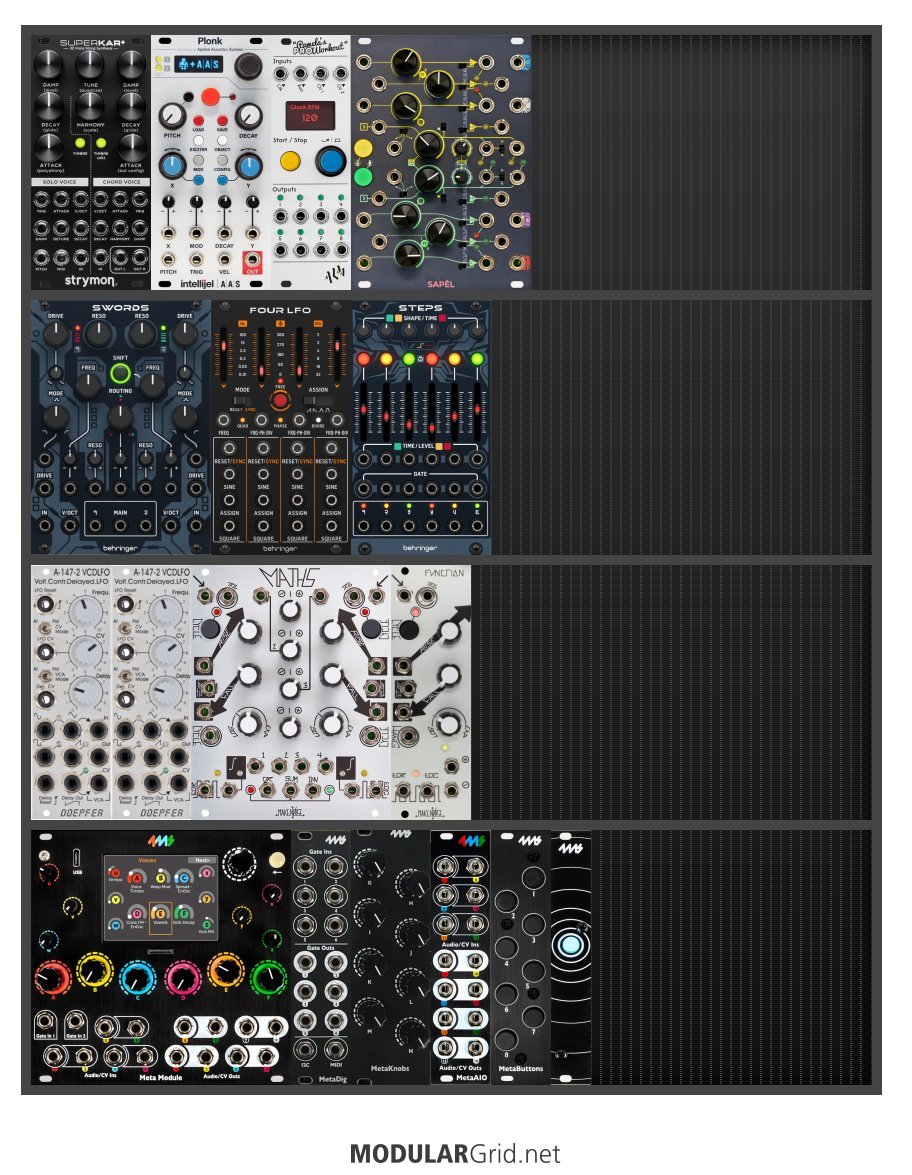Click the strymon logo on SuperKar+

coord(90,280)
